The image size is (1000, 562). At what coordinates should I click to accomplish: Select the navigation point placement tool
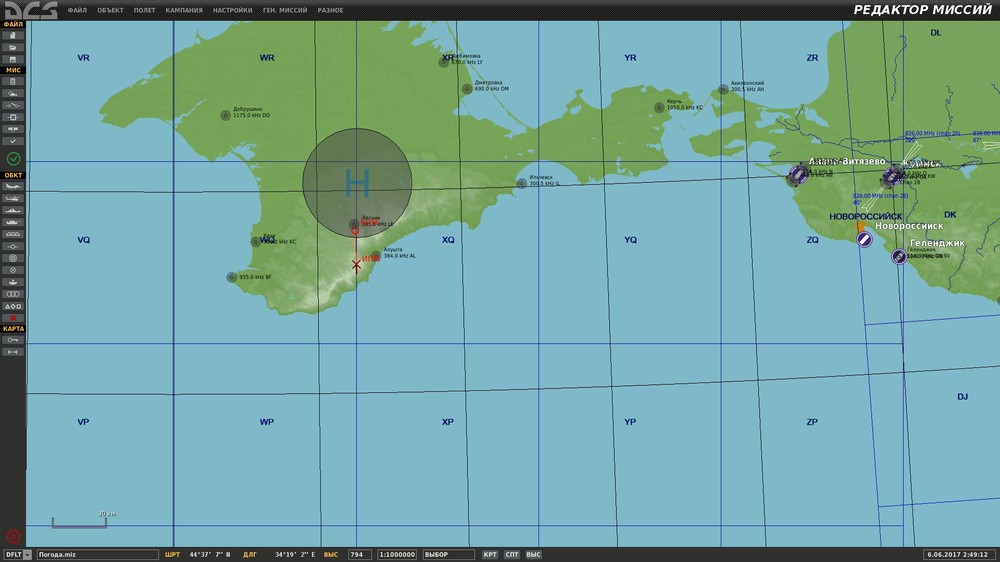click(x=13, y=246)
